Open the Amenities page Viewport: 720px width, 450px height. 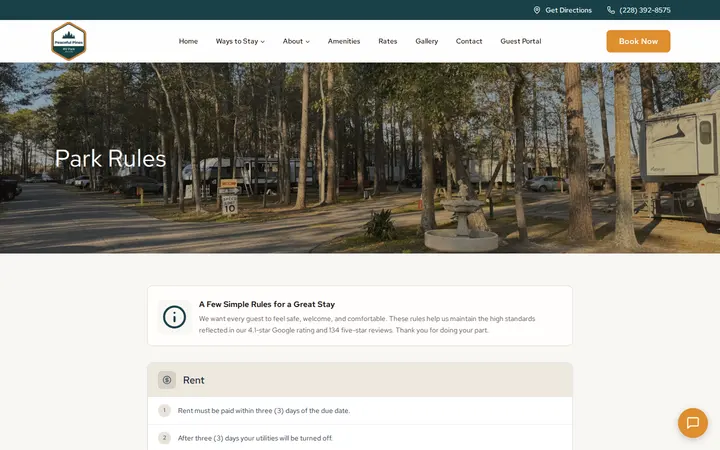click(344, 41)
